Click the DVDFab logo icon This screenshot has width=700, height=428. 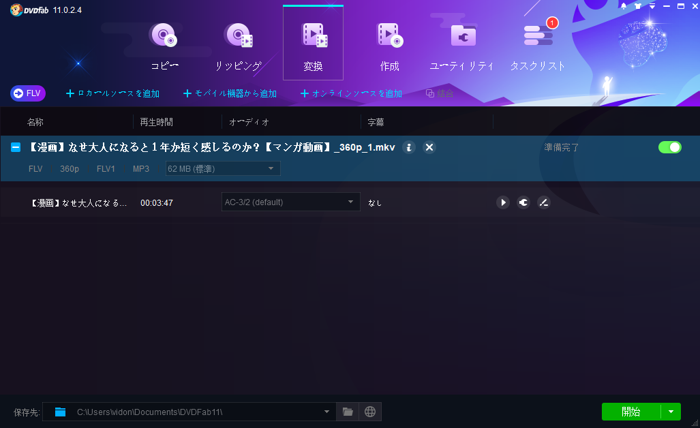pyautogui.click(x=17, y=10)
